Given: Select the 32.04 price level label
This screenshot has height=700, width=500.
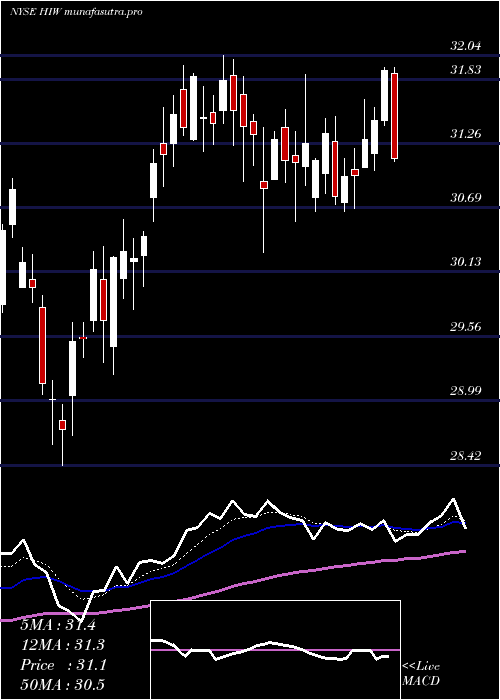Looking at the screenshot, I should (466, 46).
